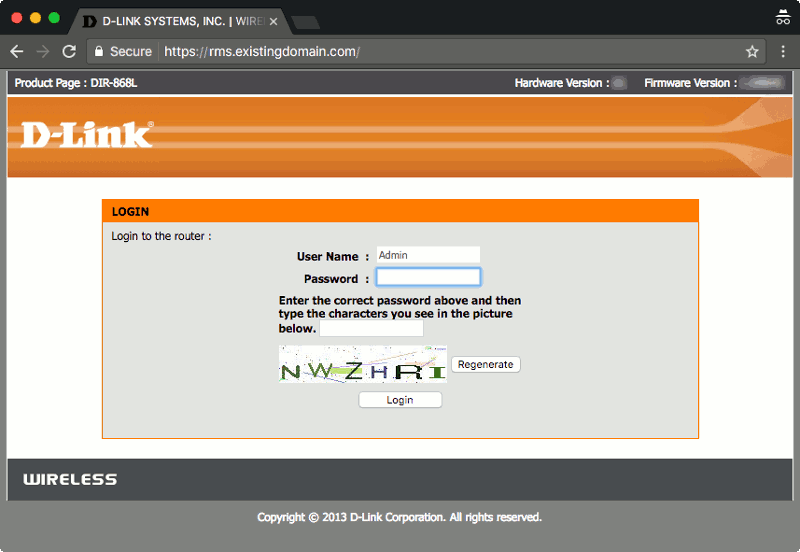This screenshot has width=800, height=552.
Task: Bookmark this page with the star icon
Action: [x=752, y=52]
